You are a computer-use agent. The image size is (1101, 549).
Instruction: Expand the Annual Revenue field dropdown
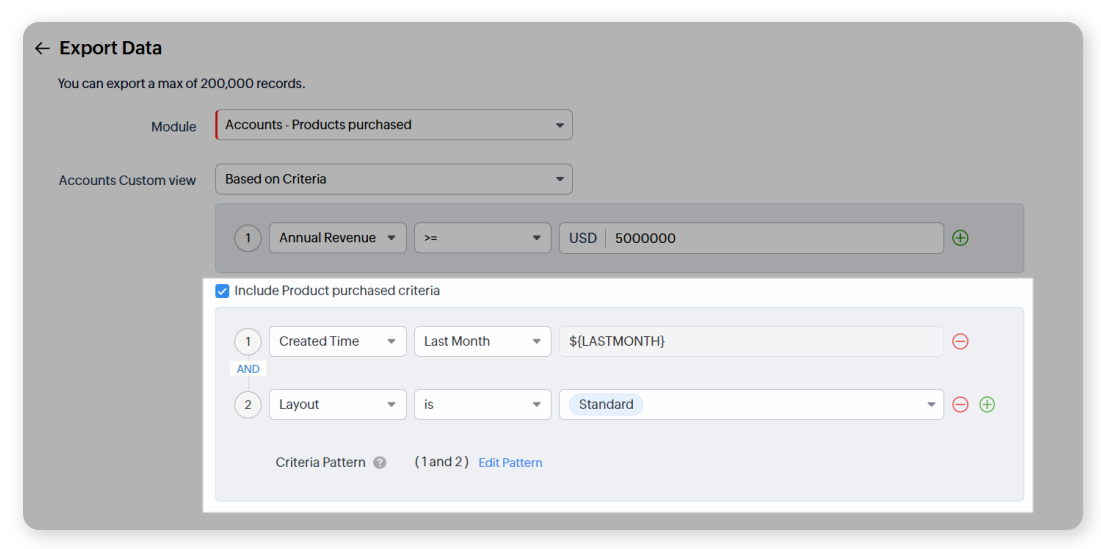point(337,238)
